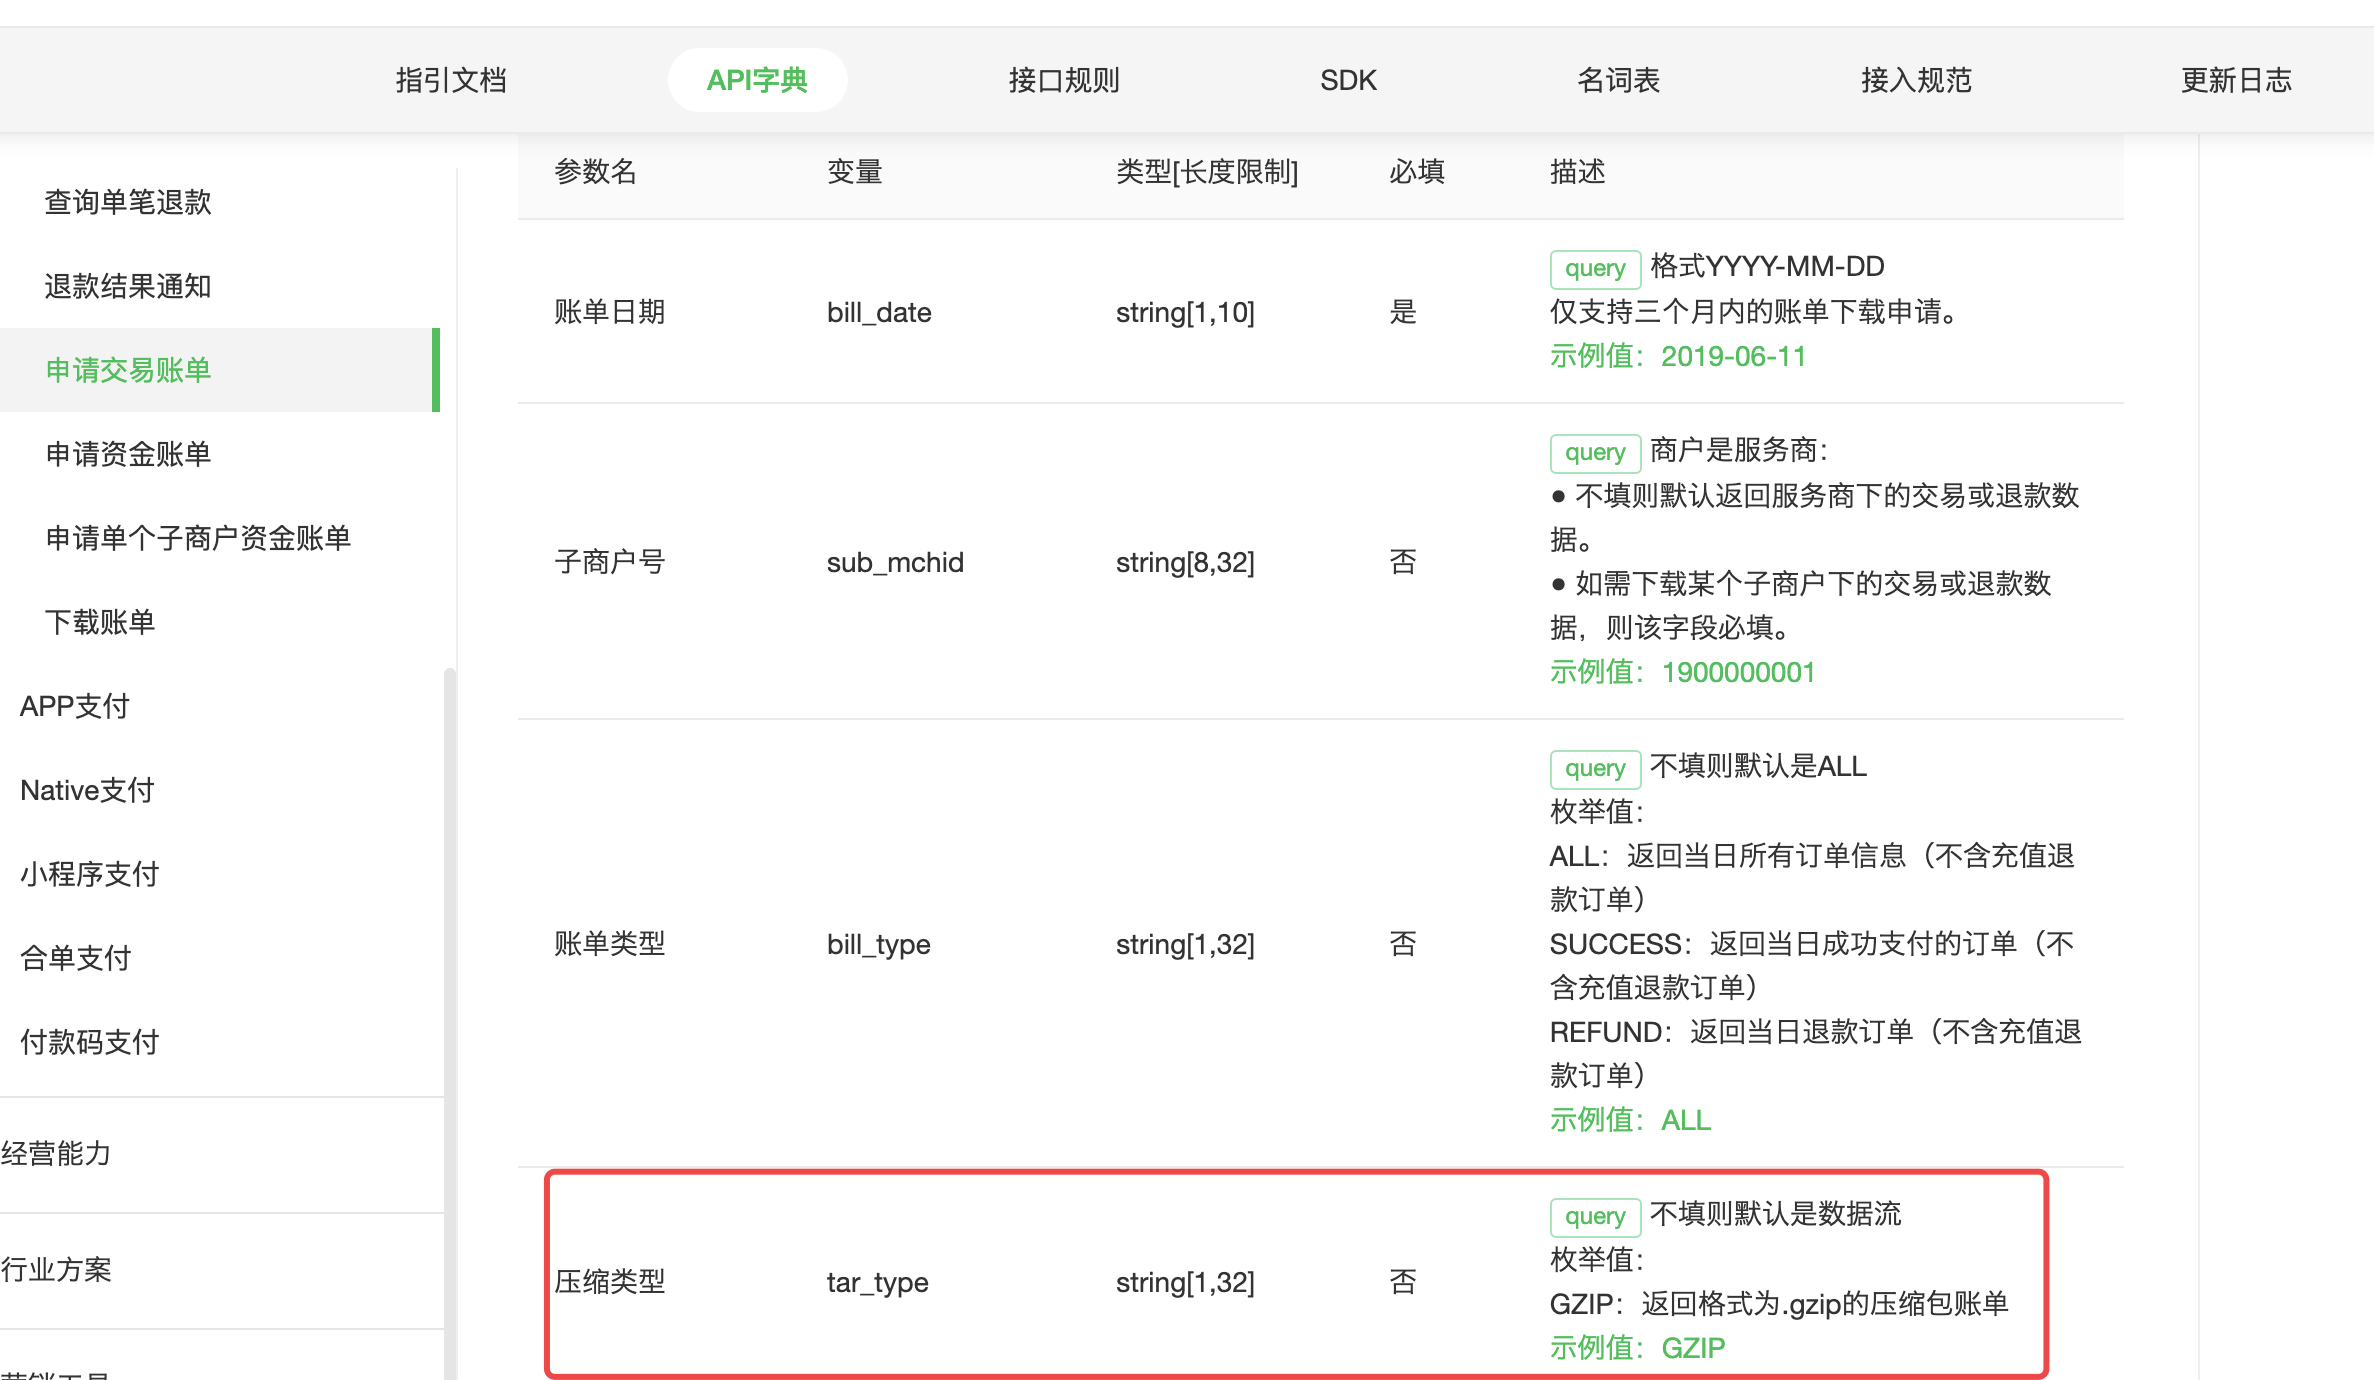Screen dimensions: 2374x1380
Task: Expand 小程序支付 section
Action: click(90, 874)
